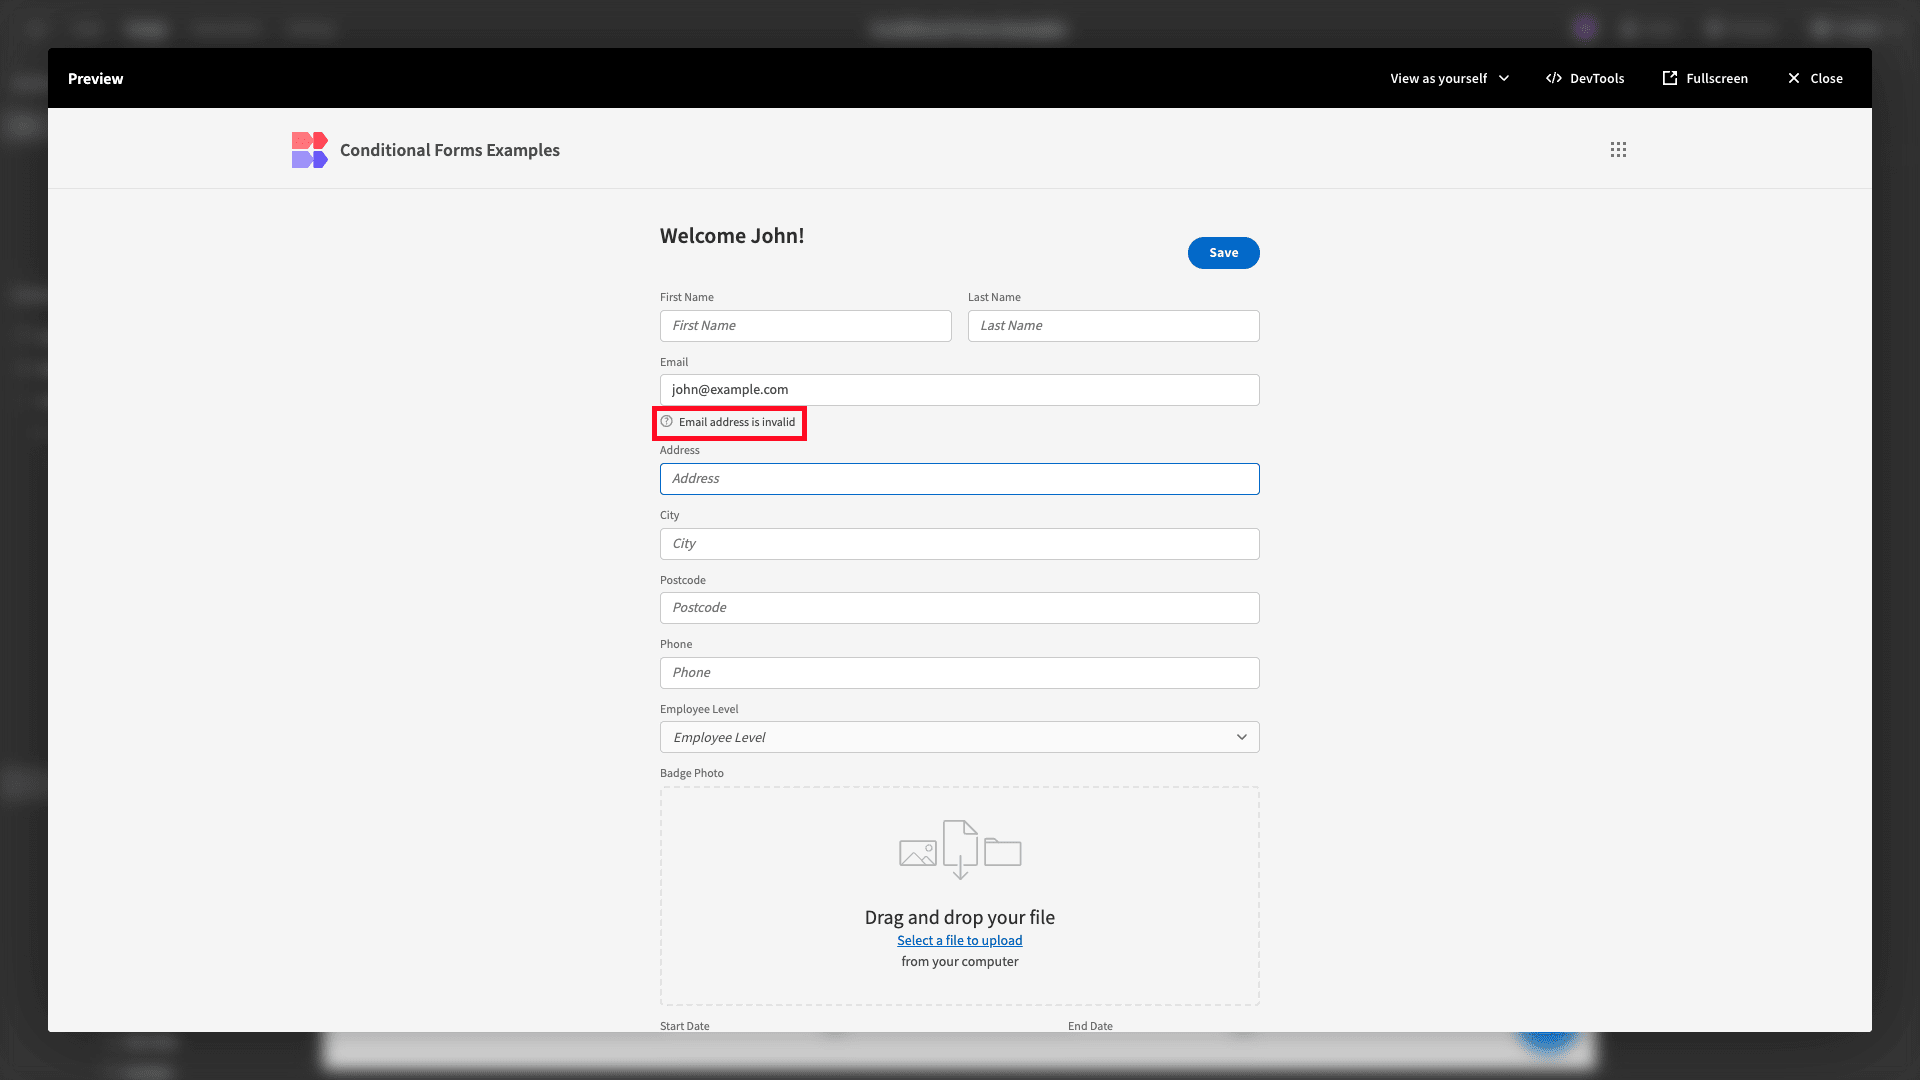
Task: Click Select a file to upload link
Action: coord(960,941)
